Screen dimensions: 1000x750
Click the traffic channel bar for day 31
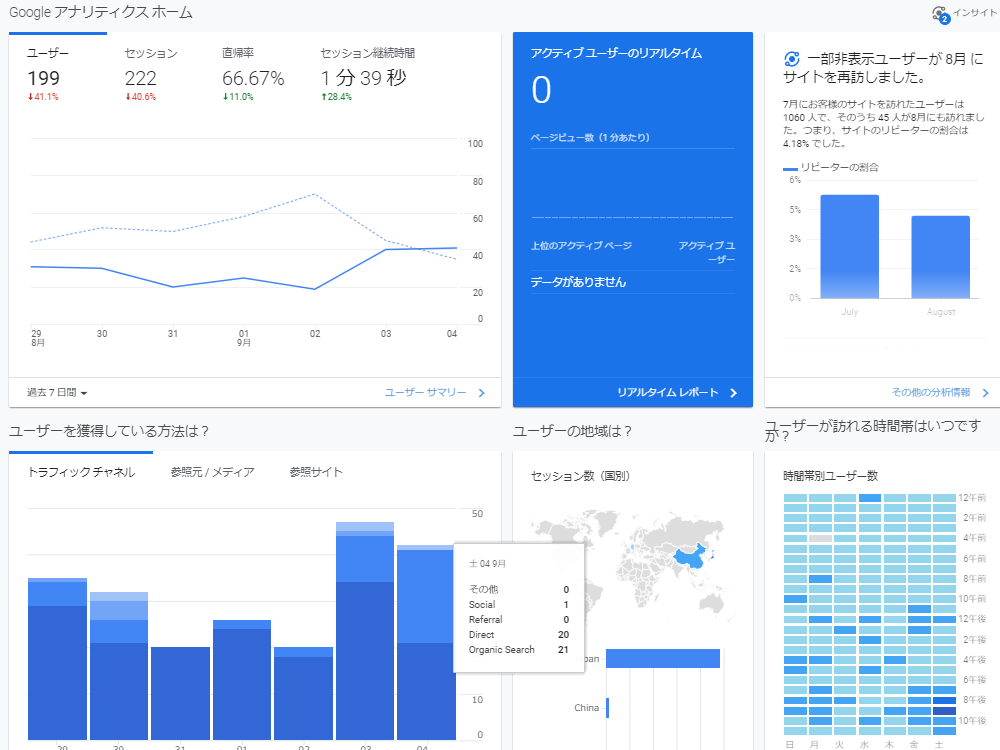click(180, 693)
